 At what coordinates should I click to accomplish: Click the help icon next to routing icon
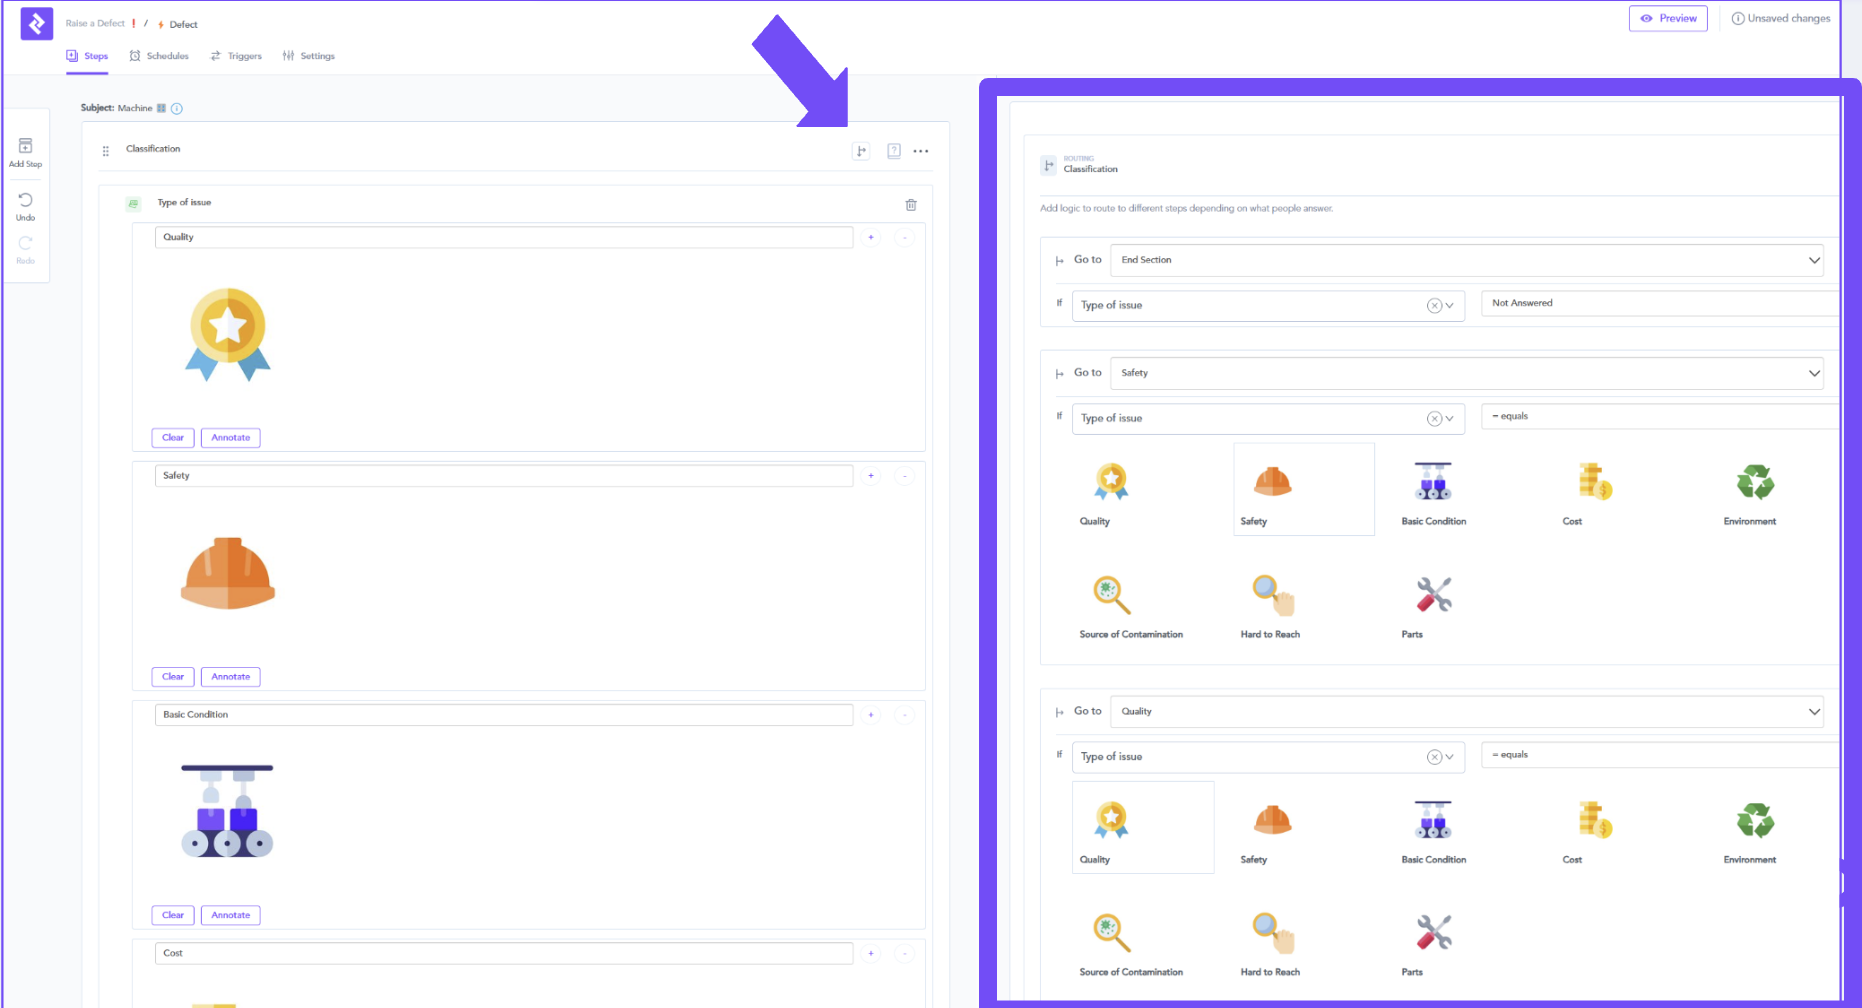tap(894, 151)
